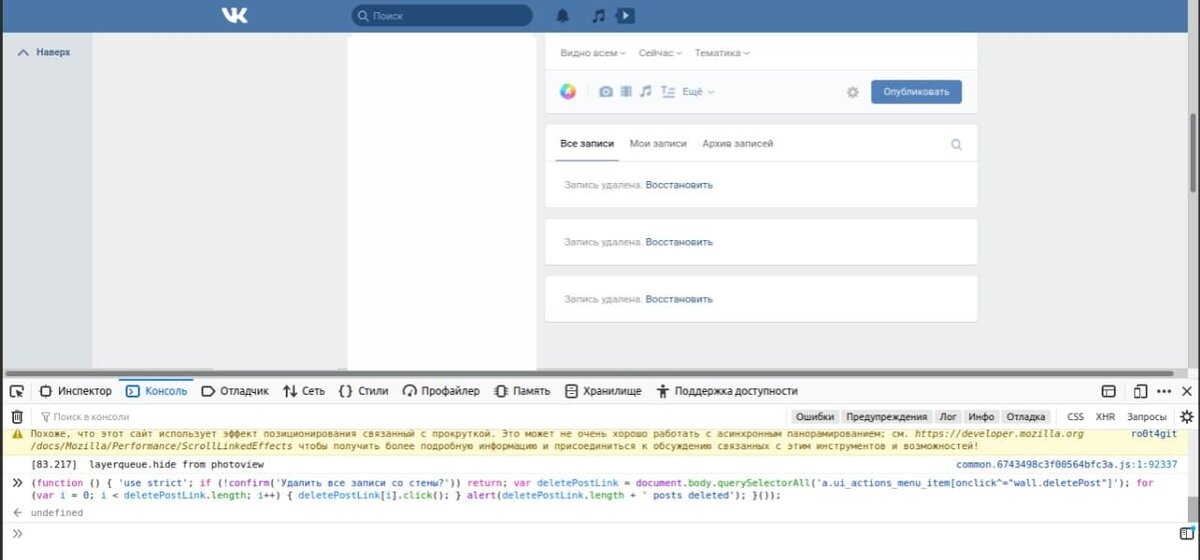Viewport: 1200px width, 560px height.
Task: Open DevTools more options menu
Action: [x=1165, y=391]
